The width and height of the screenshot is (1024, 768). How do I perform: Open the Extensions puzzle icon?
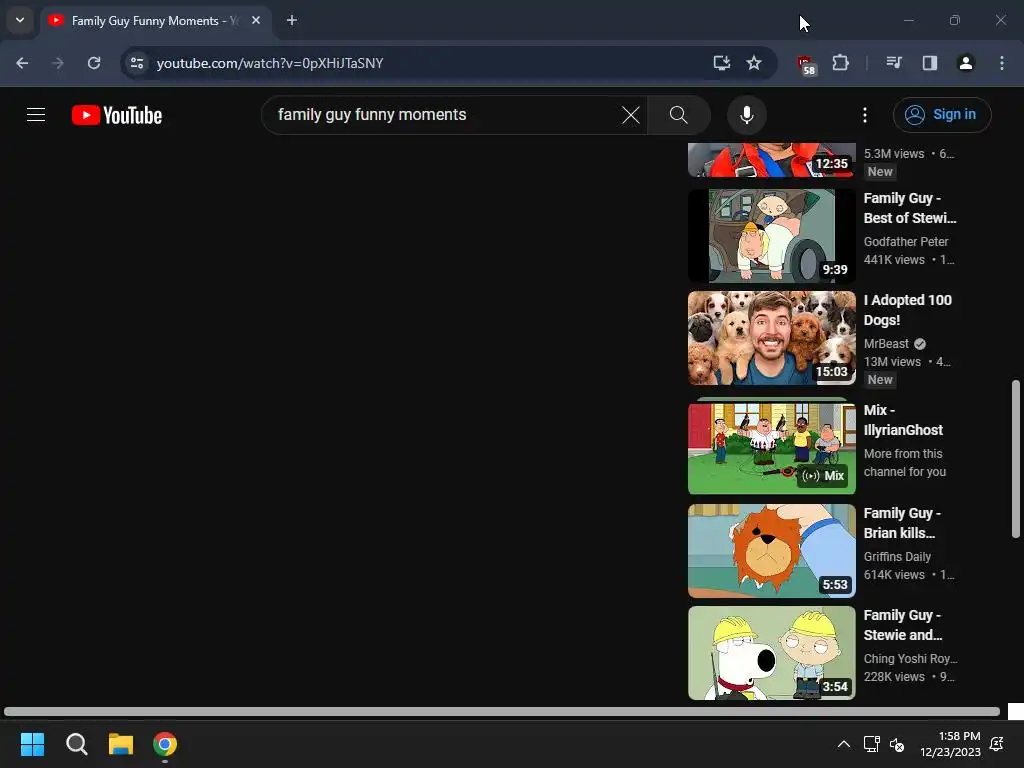(840, 63)
